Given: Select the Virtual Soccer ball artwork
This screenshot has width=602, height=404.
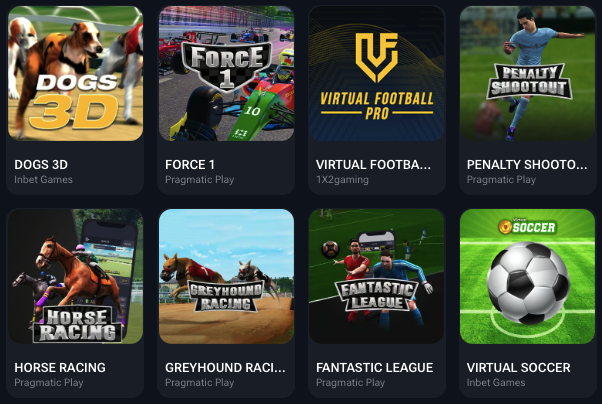Looking at the screenshot, I should click(x=528, y=276).
